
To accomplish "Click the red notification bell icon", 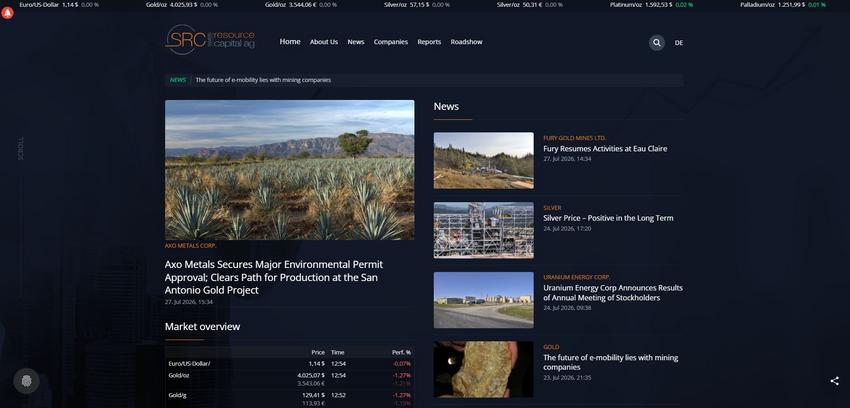I will coord(7,13).
